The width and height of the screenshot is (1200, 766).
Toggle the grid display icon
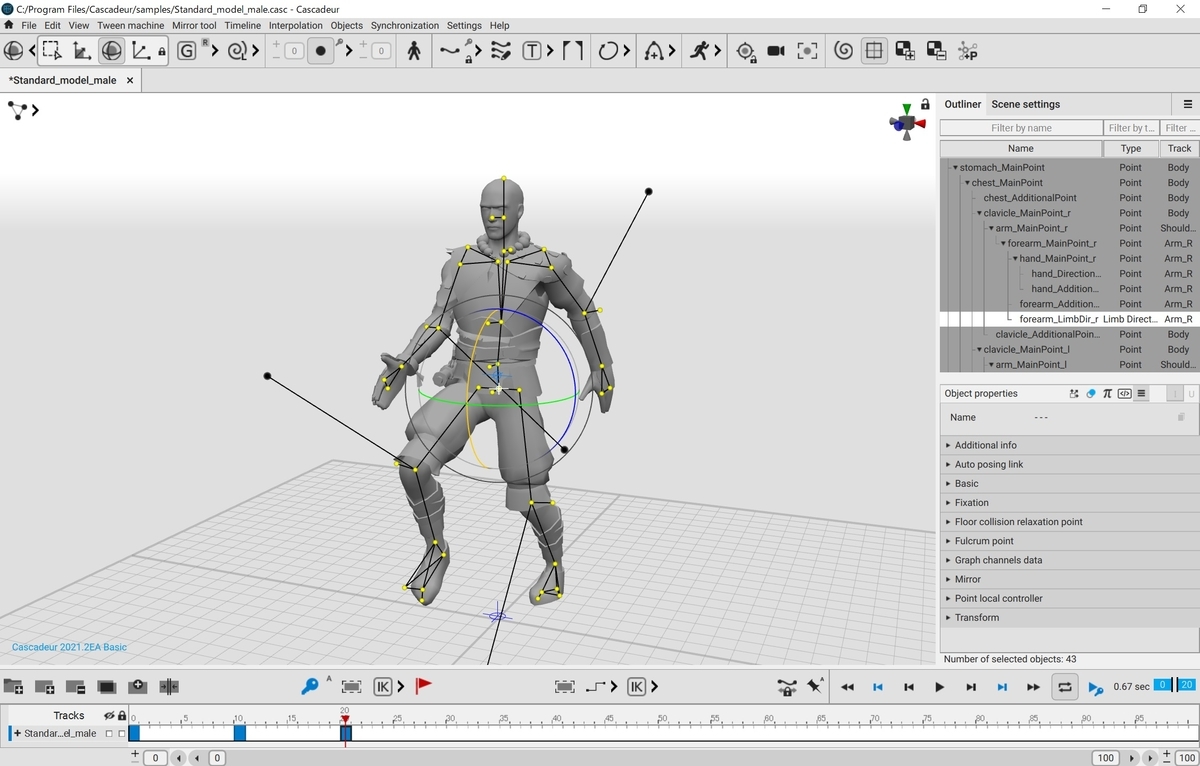[x=874, y=51]
